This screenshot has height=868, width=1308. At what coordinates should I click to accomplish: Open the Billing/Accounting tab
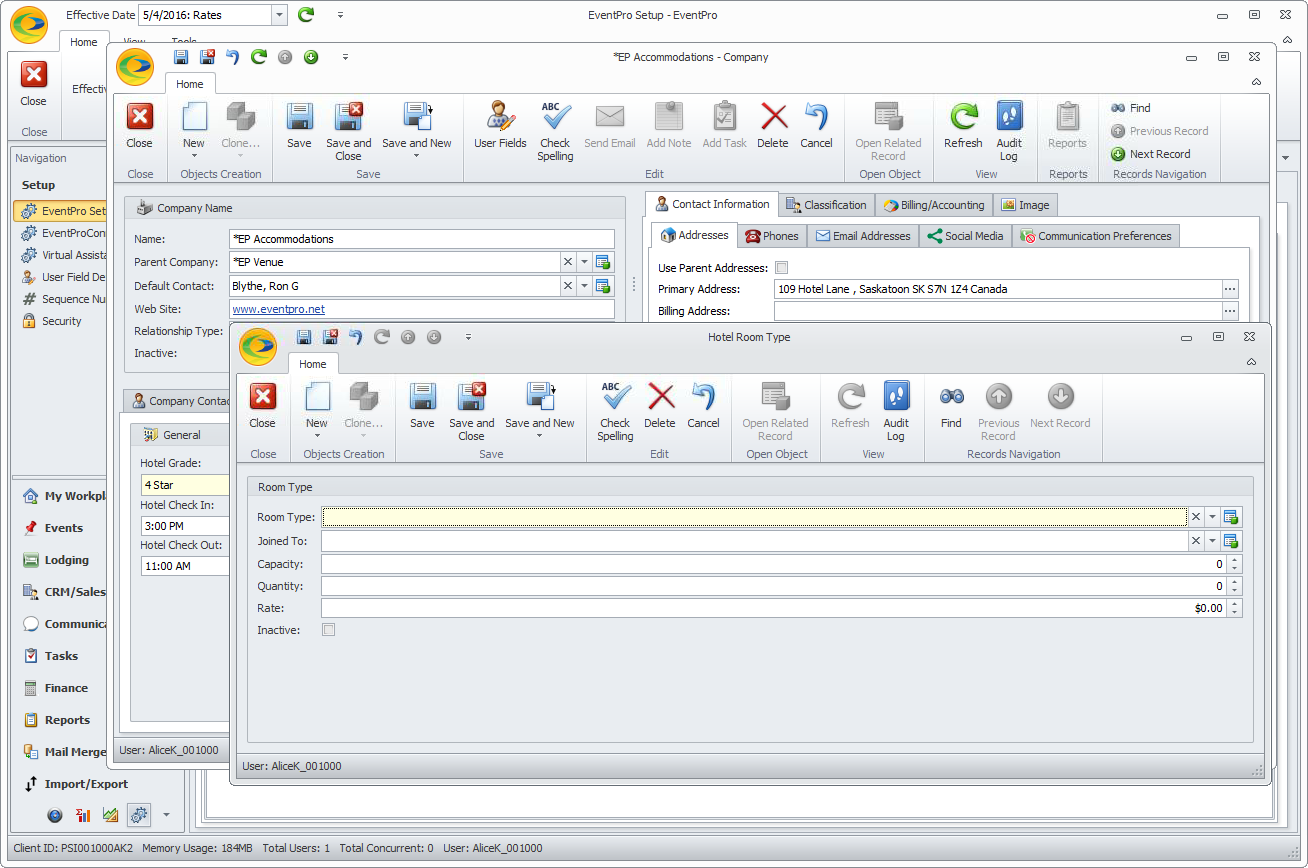(x=934, y=205)
